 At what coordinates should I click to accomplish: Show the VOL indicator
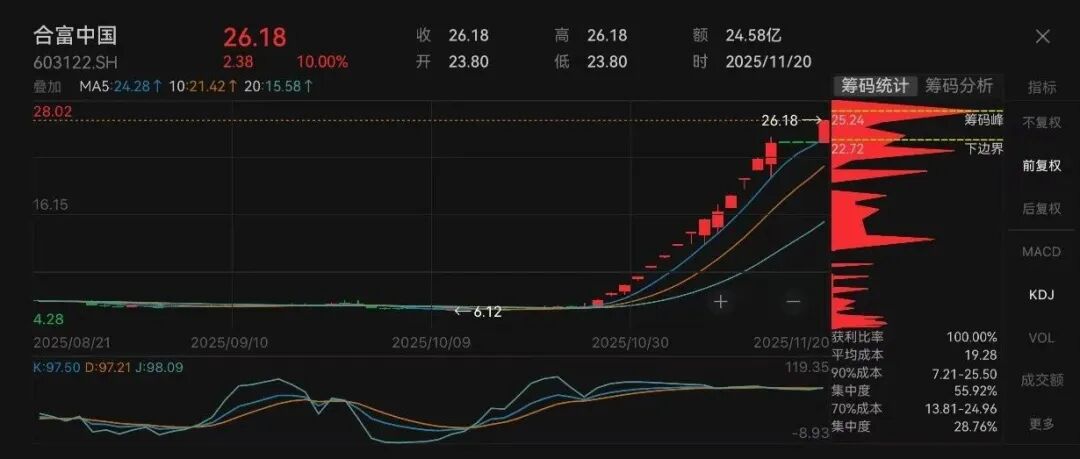click(1041, 338)
